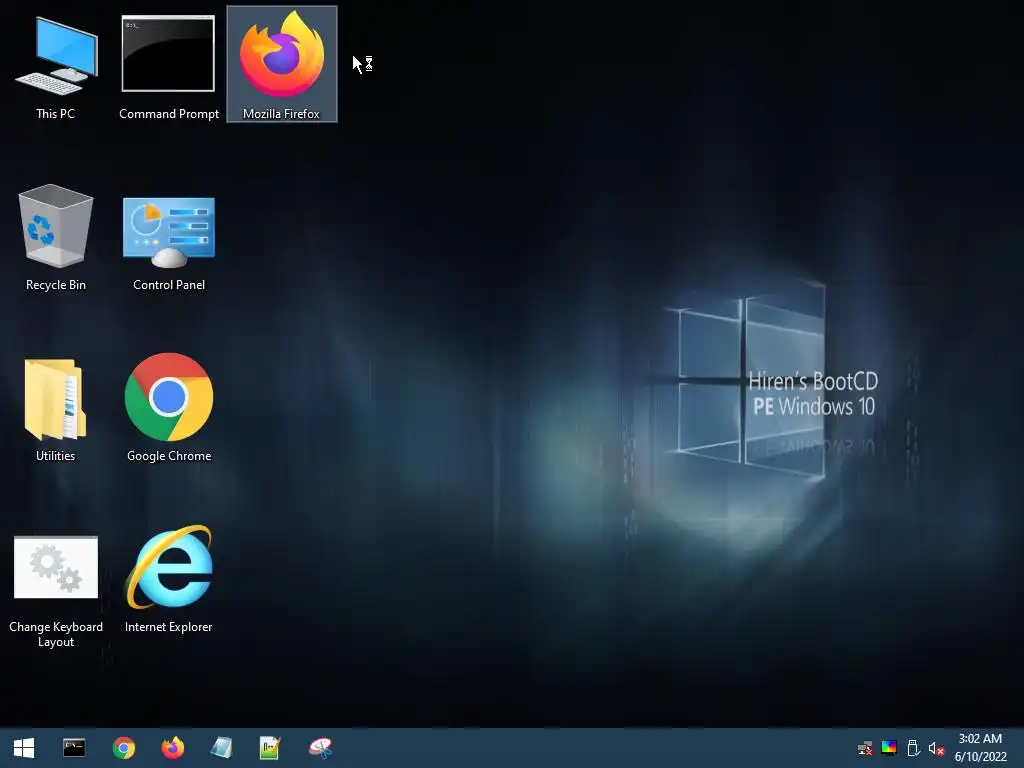This screenshot has height=768, width=1024.
Task: Launch Firefox from the taskbar
Action: [172, 748]
